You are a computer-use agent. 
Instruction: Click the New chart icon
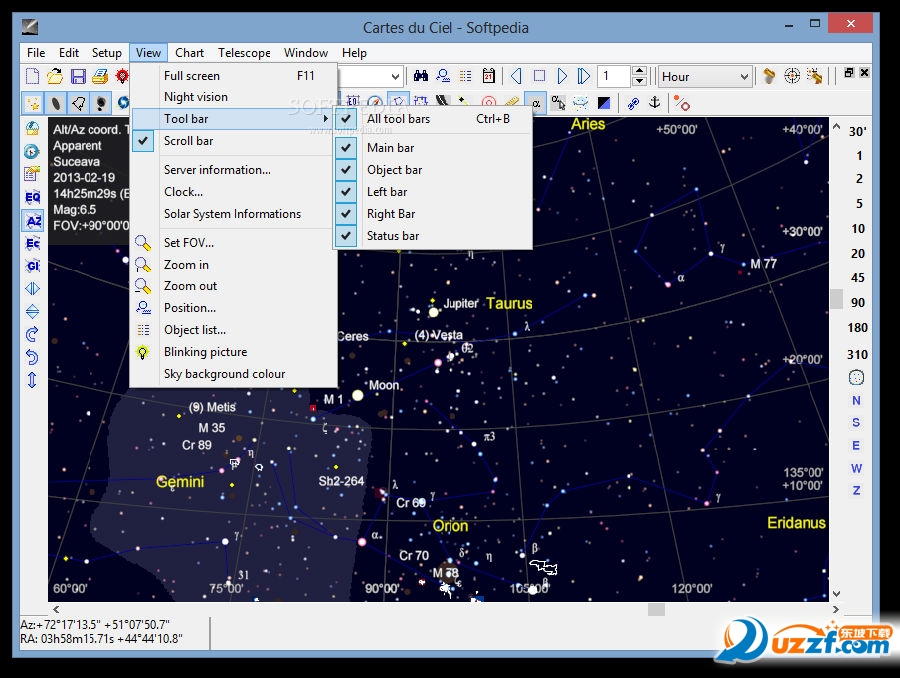point(33,76)
